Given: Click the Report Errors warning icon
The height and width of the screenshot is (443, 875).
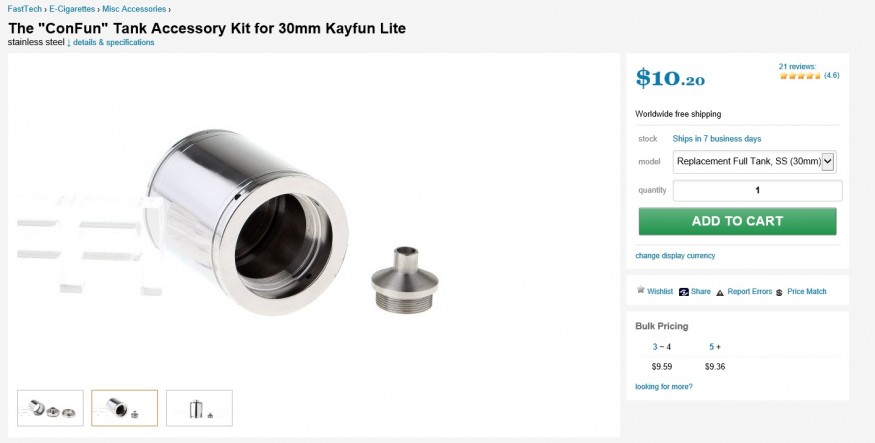Looking at the screenshot, I should (x=720, y=292).
